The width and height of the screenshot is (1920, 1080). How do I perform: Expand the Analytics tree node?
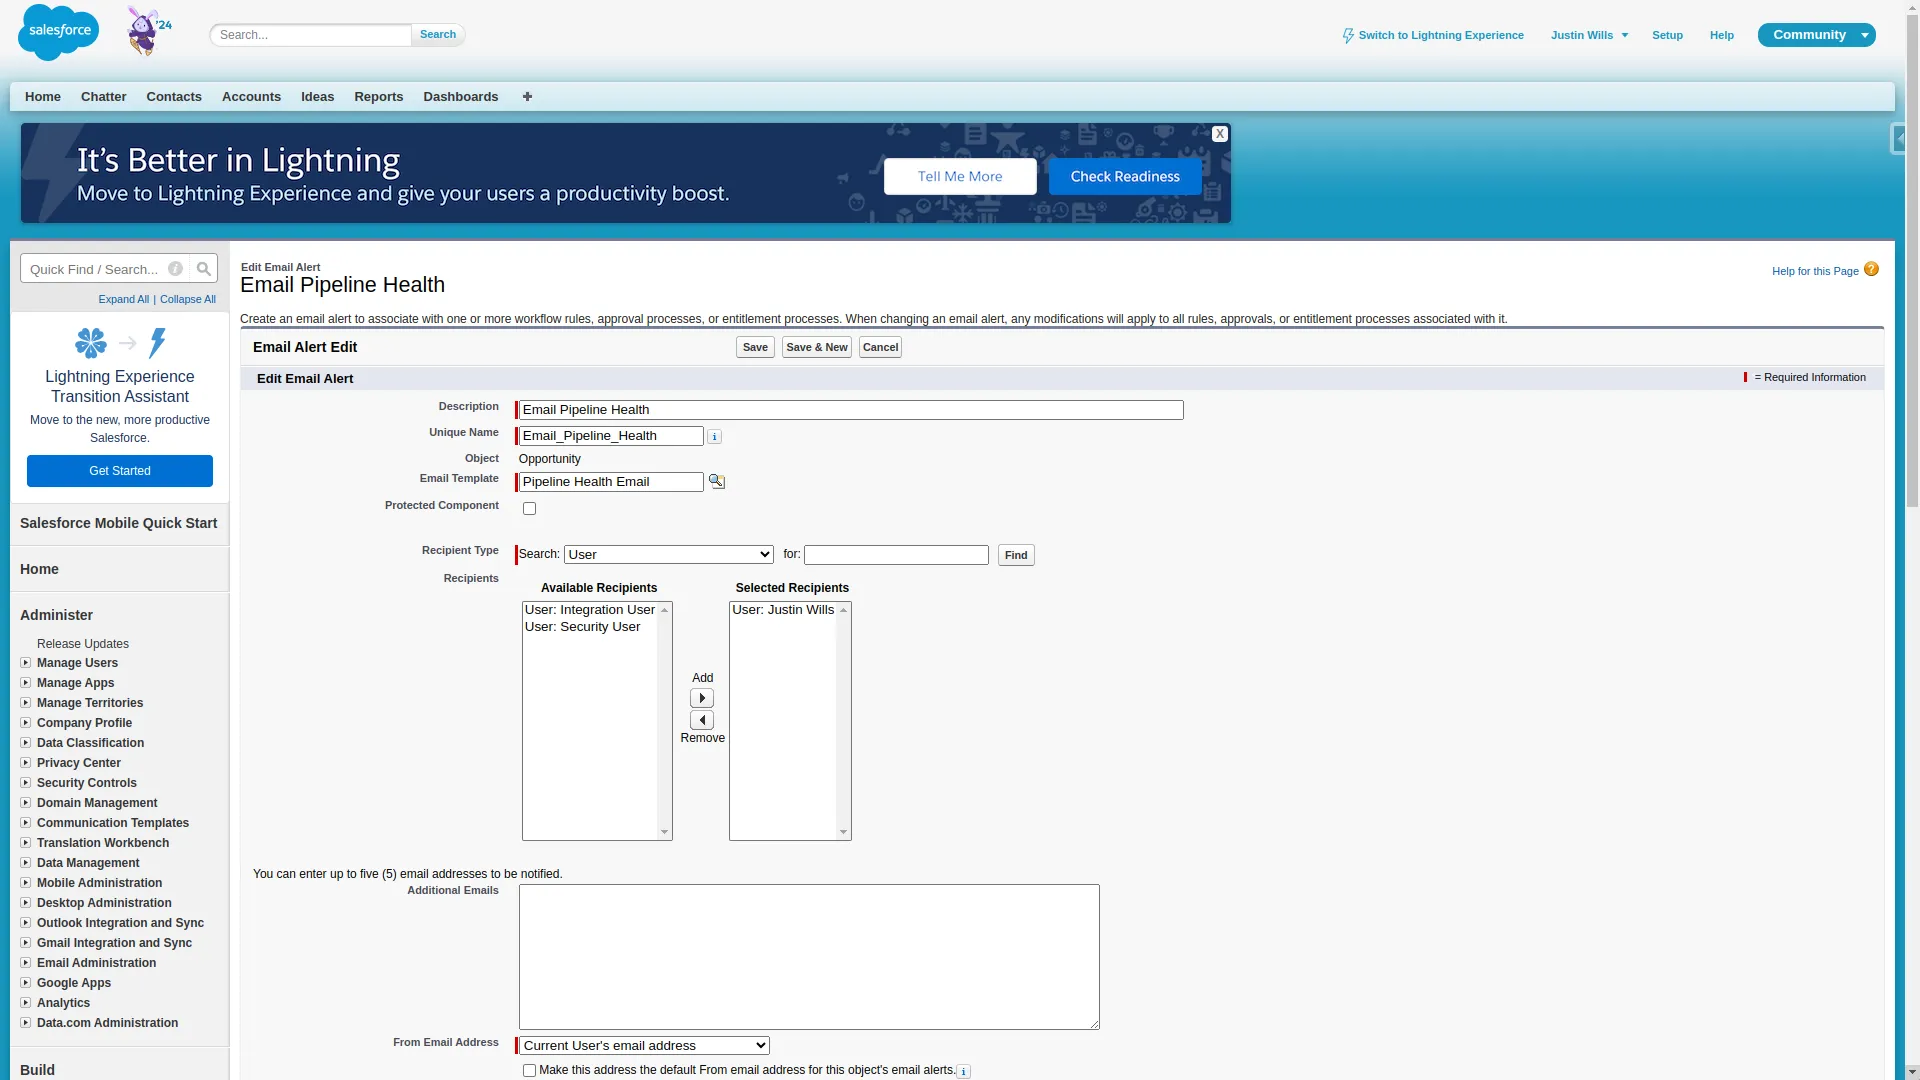tap(25, 1003)
